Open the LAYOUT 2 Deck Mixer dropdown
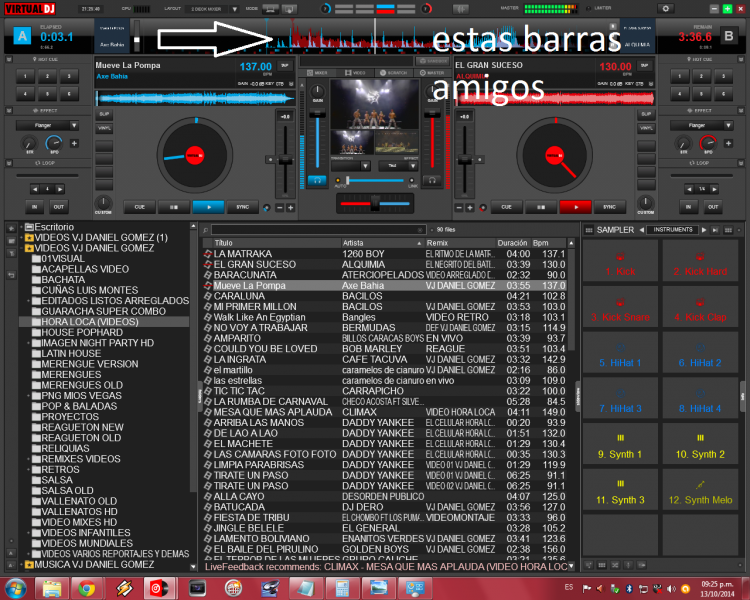 click(x=234, y=9)
